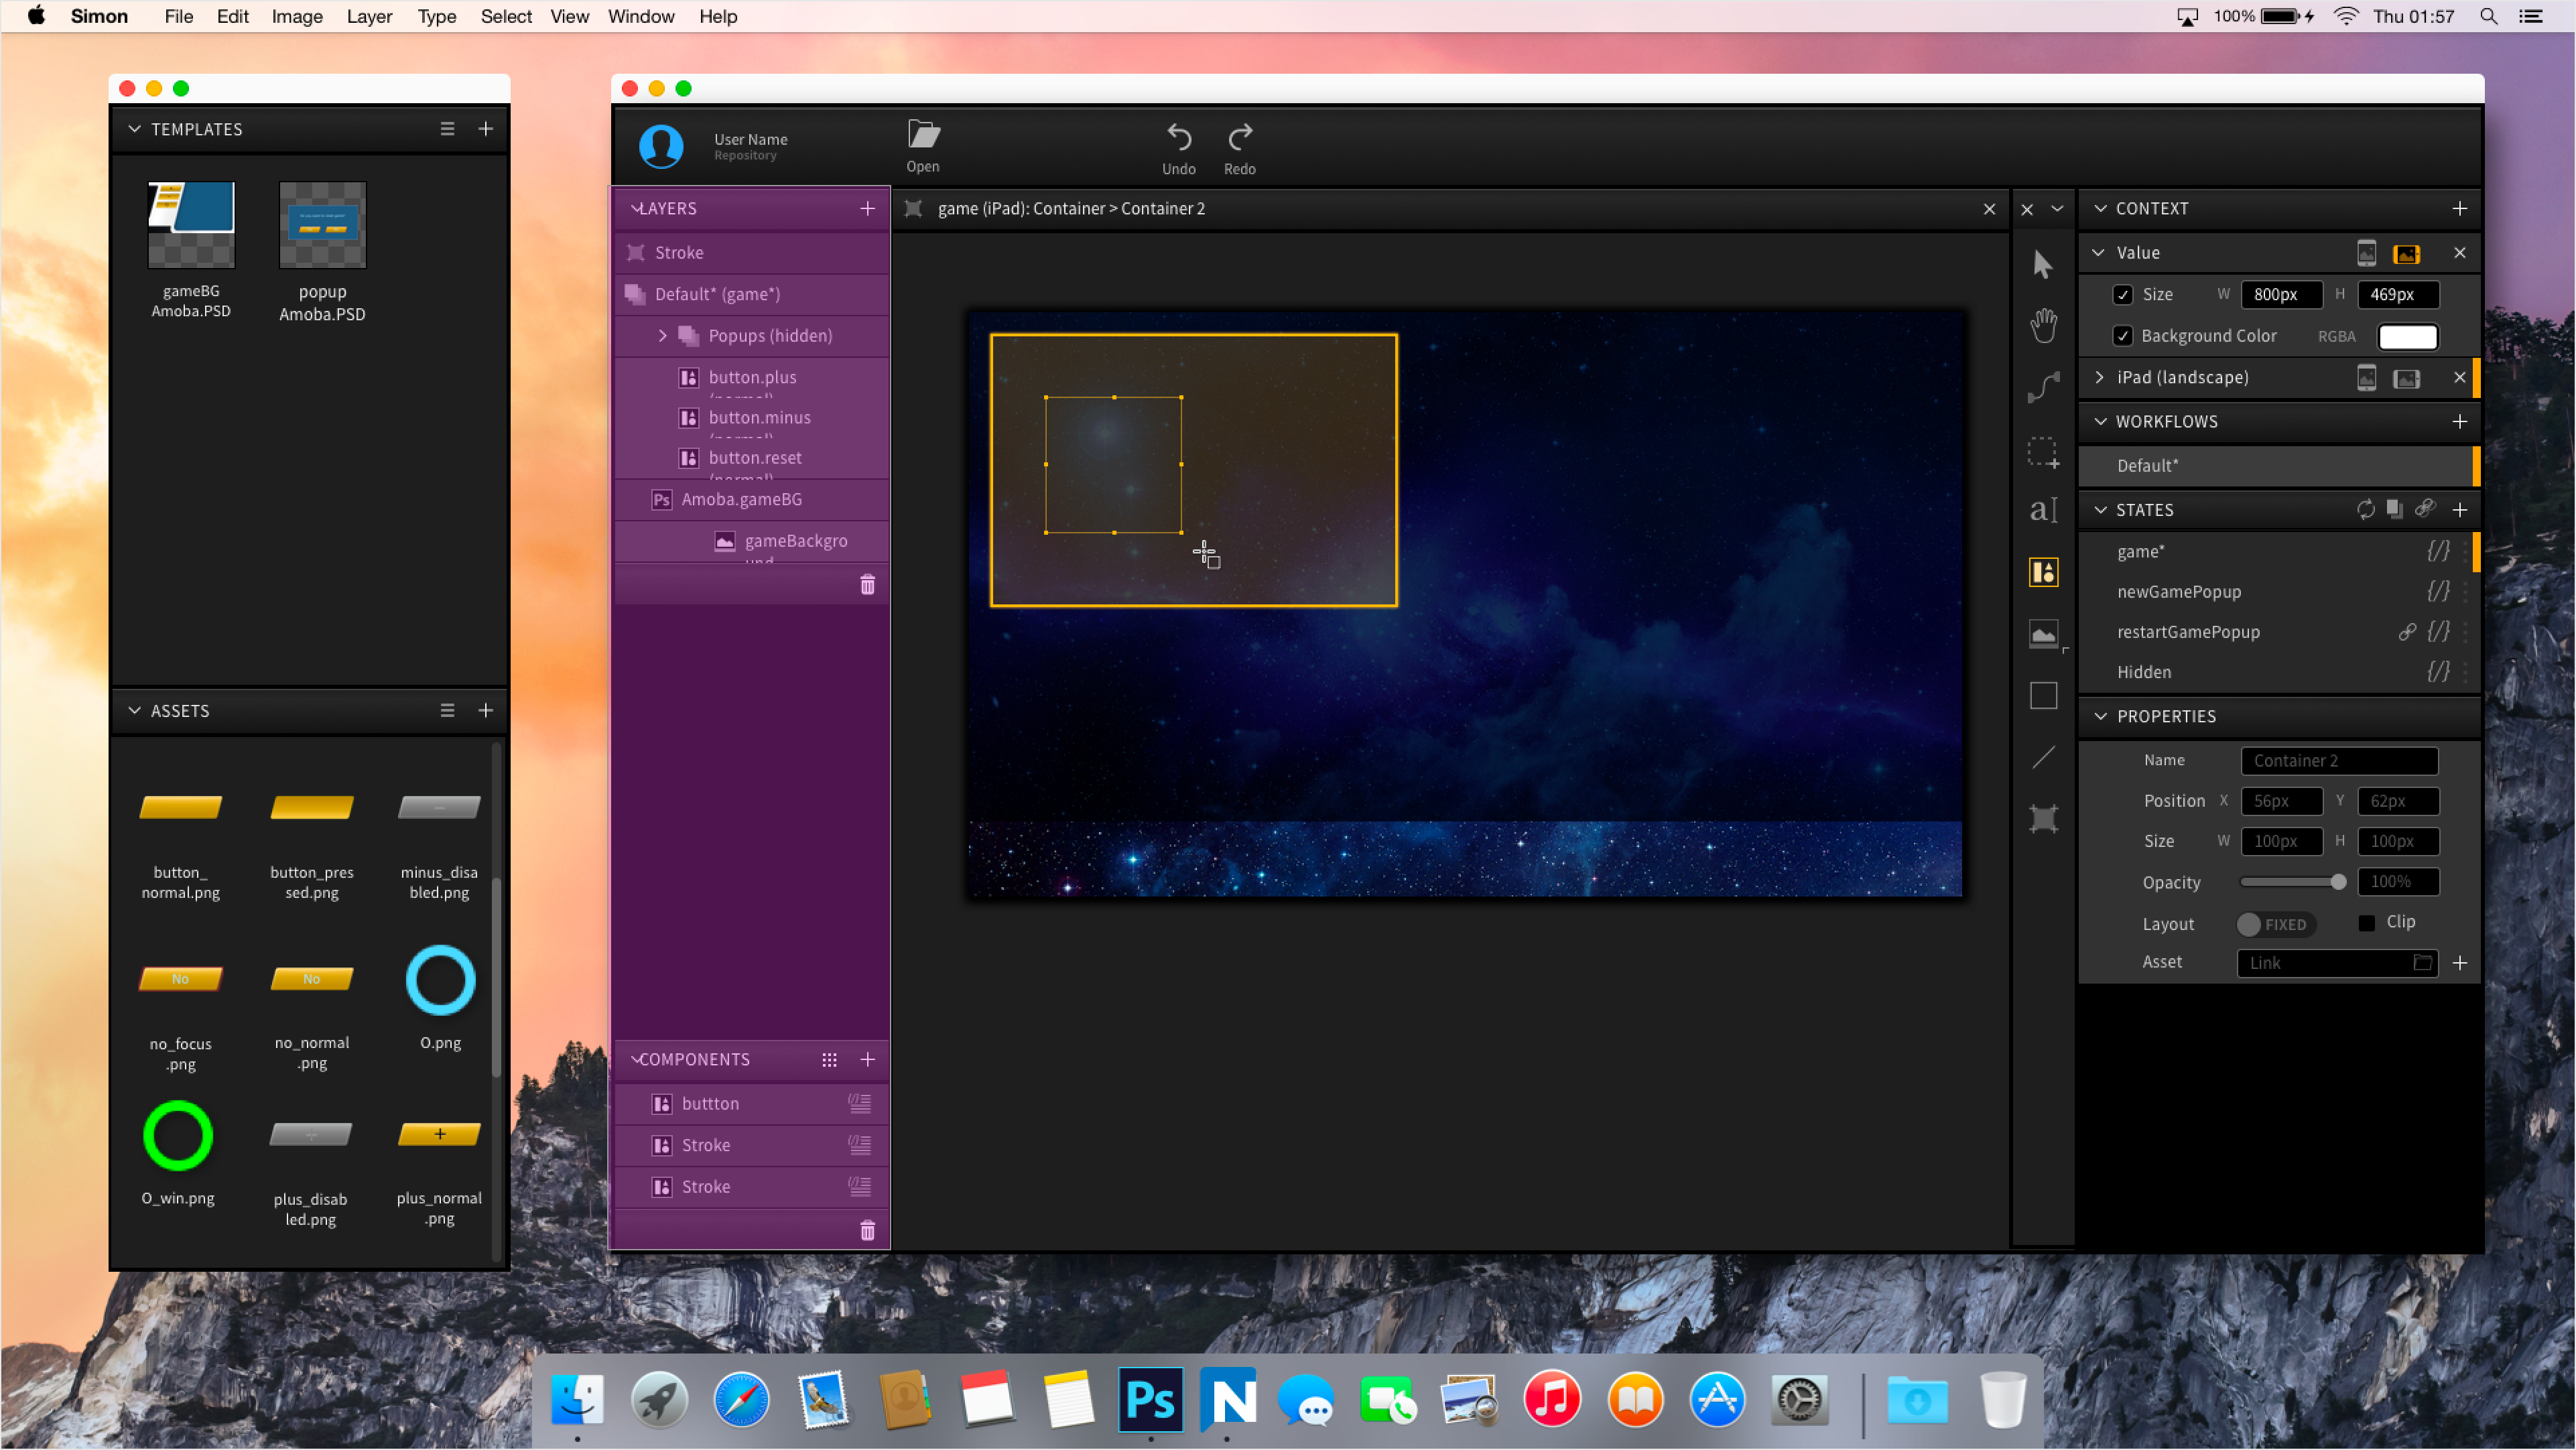Delete component using Components trash icon

867,1231
